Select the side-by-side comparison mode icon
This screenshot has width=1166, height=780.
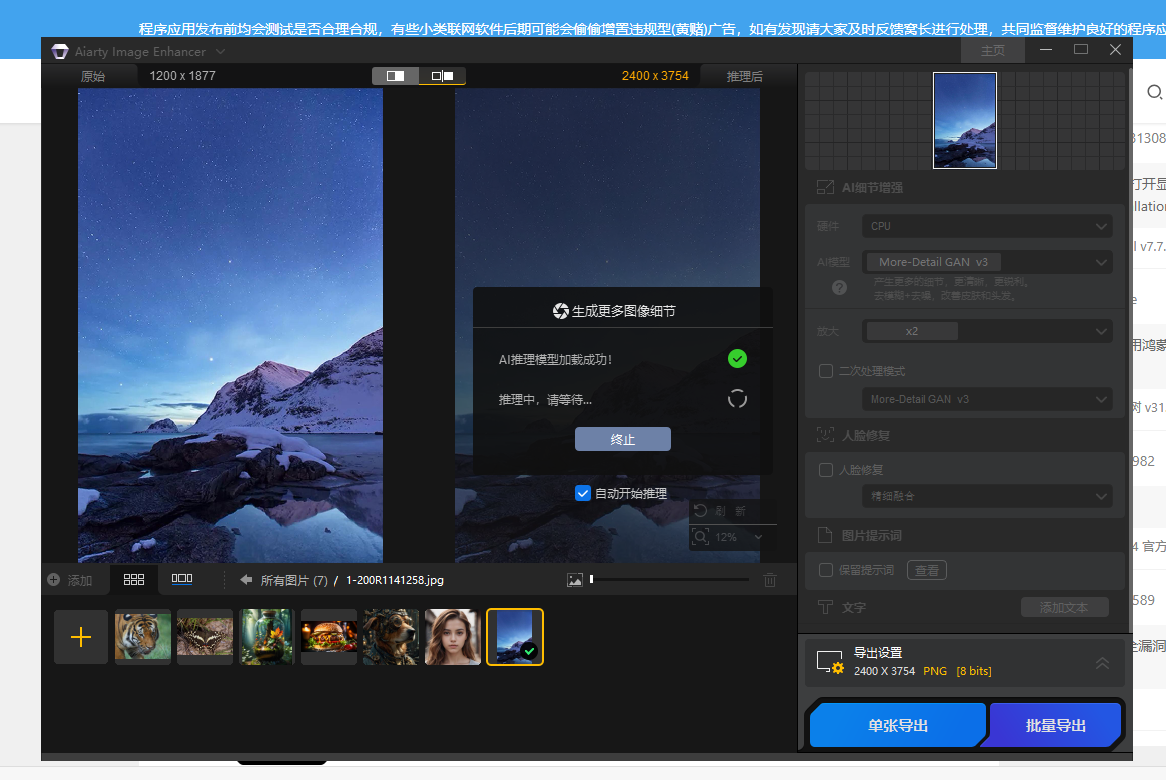click(x=442, y=76)
